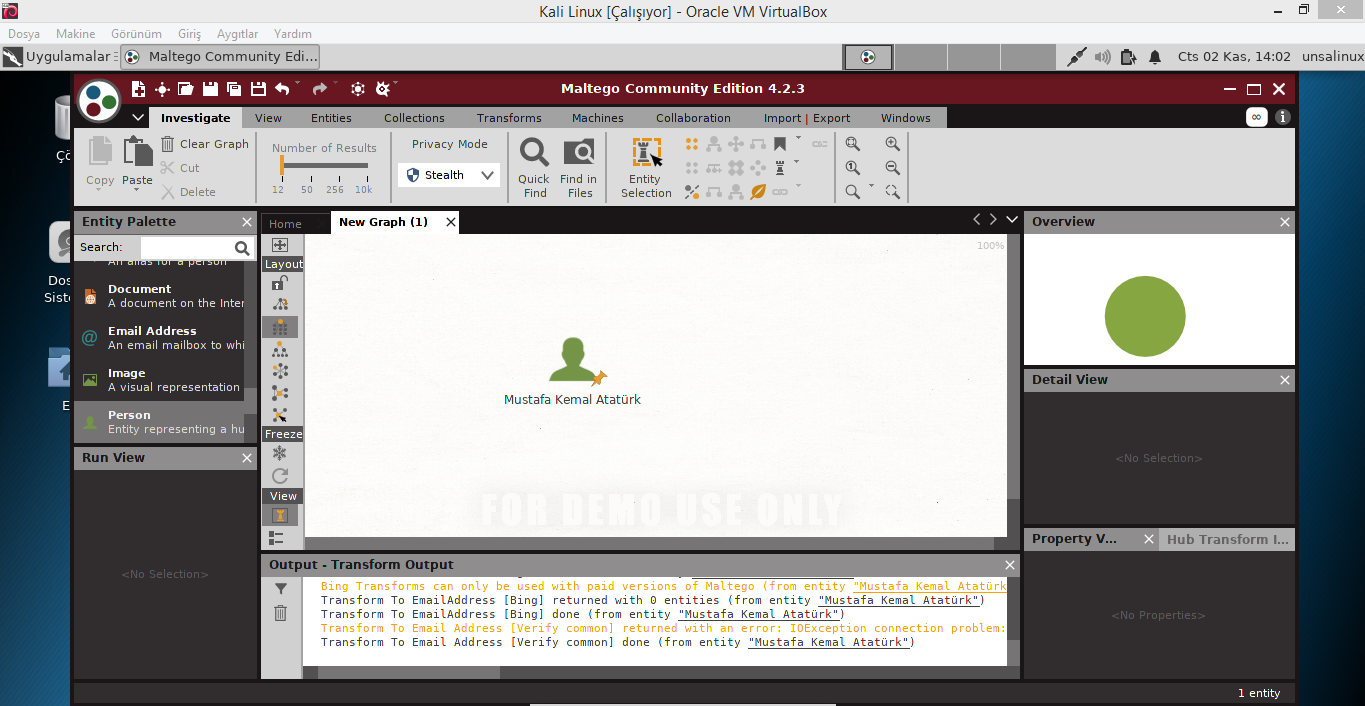The height and width of the screenshot is (706, 1365).
Task: Switch to the Home graph tab
Action: point(285,224)
